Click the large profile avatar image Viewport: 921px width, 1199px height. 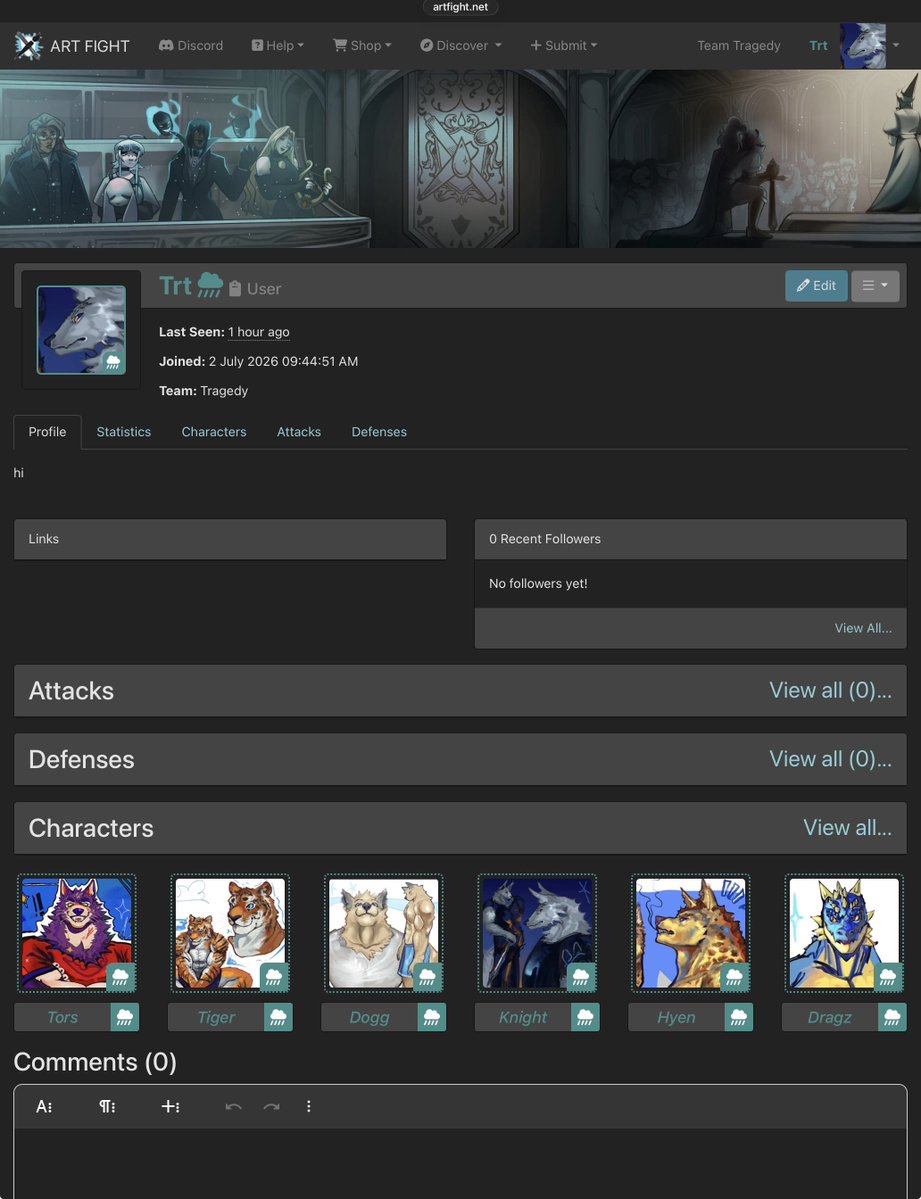(x=81, y=330)
